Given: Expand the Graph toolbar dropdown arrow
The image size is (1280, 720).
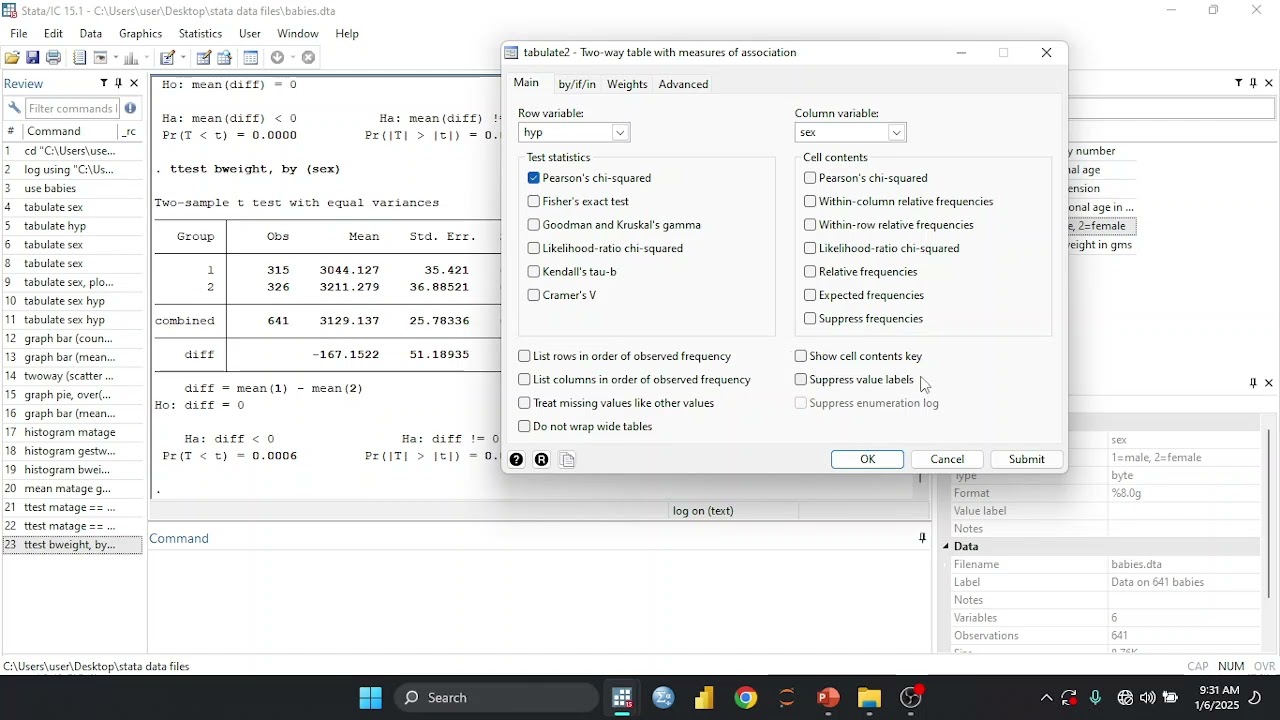Looking at the screenshot, I should [146, 58].
